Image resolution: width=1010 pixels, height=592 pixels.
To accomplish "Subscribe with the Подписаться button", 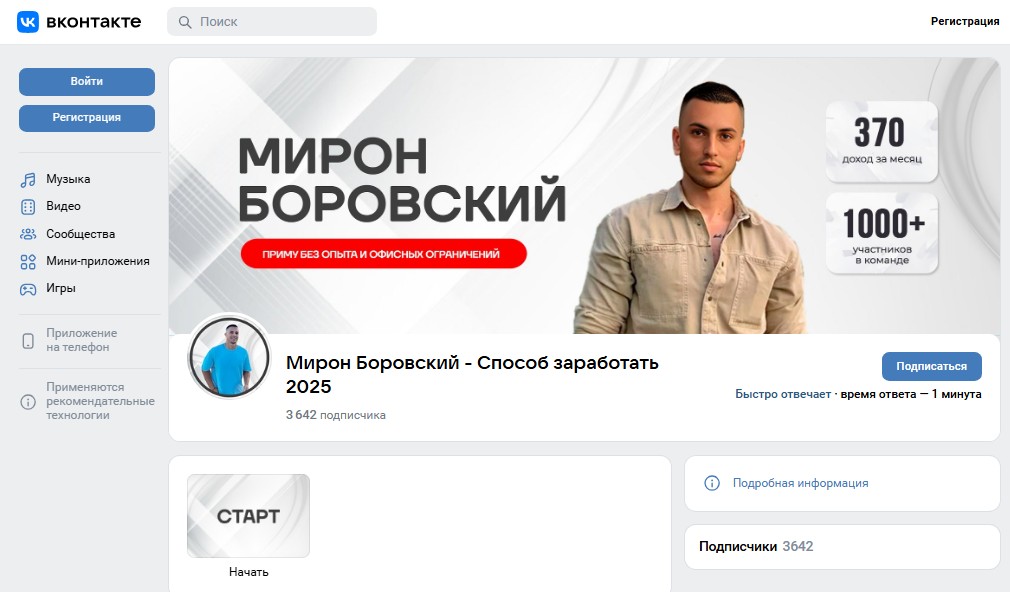I will 931,367.
